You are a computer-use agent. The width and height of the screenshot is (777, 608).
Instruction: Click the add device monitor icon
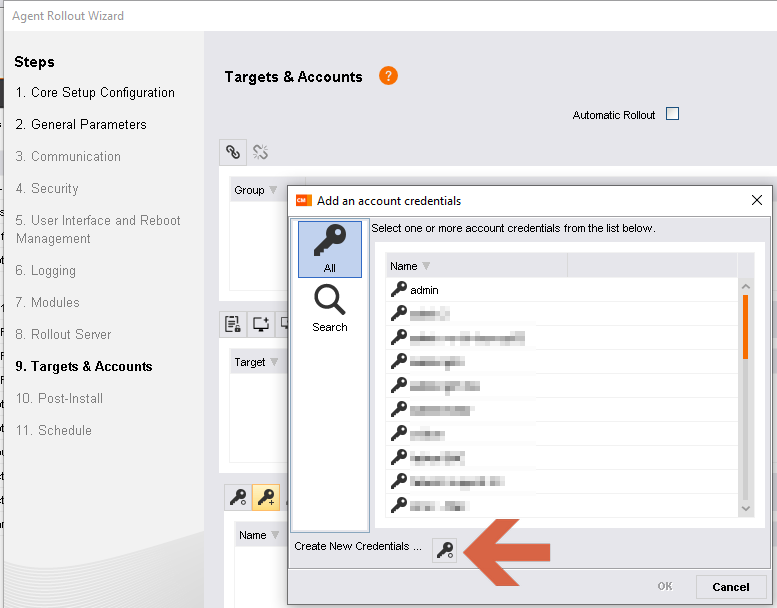tap(260, 324)
